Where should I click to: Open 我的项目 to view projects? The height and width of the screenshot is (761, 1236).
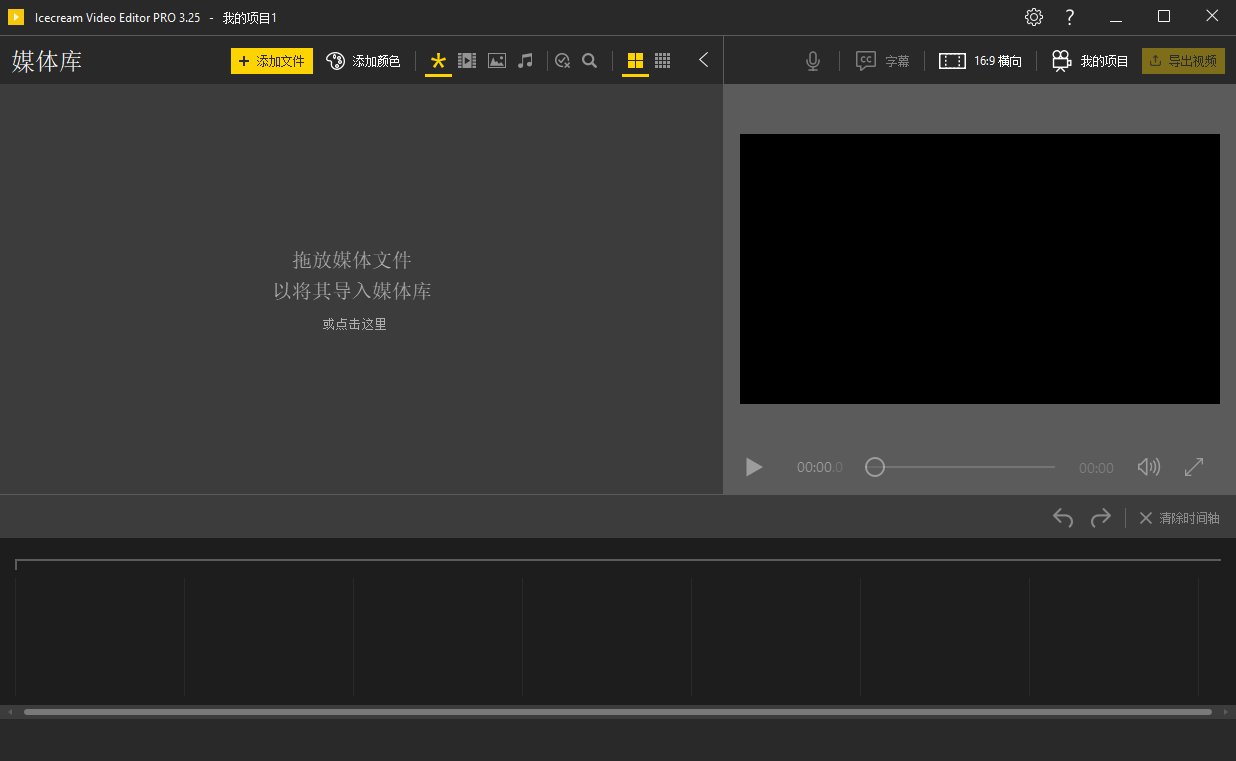point(1089,60)
